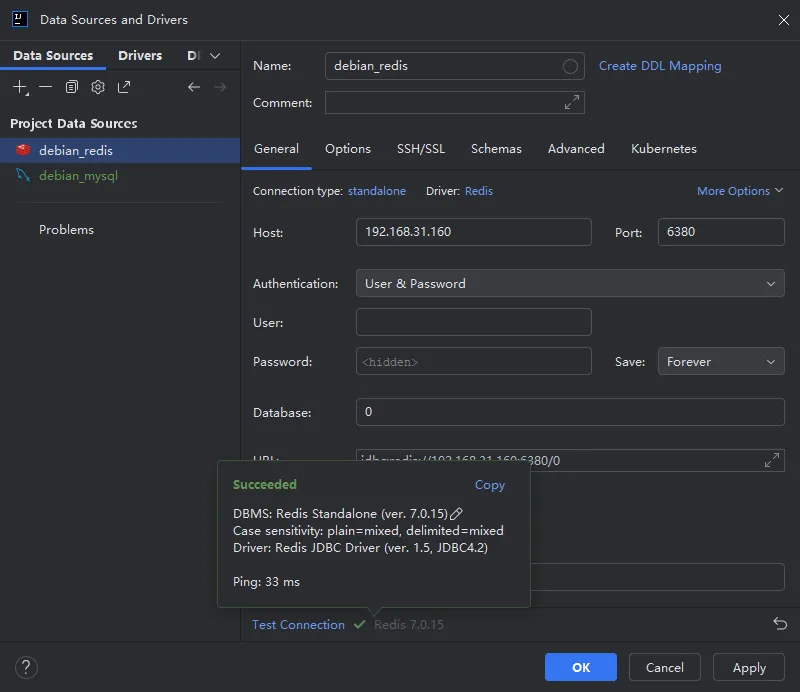This screenshot has height=692, width=800.
Task: Click the back navigation arrow
Action: tap(194, 87)
